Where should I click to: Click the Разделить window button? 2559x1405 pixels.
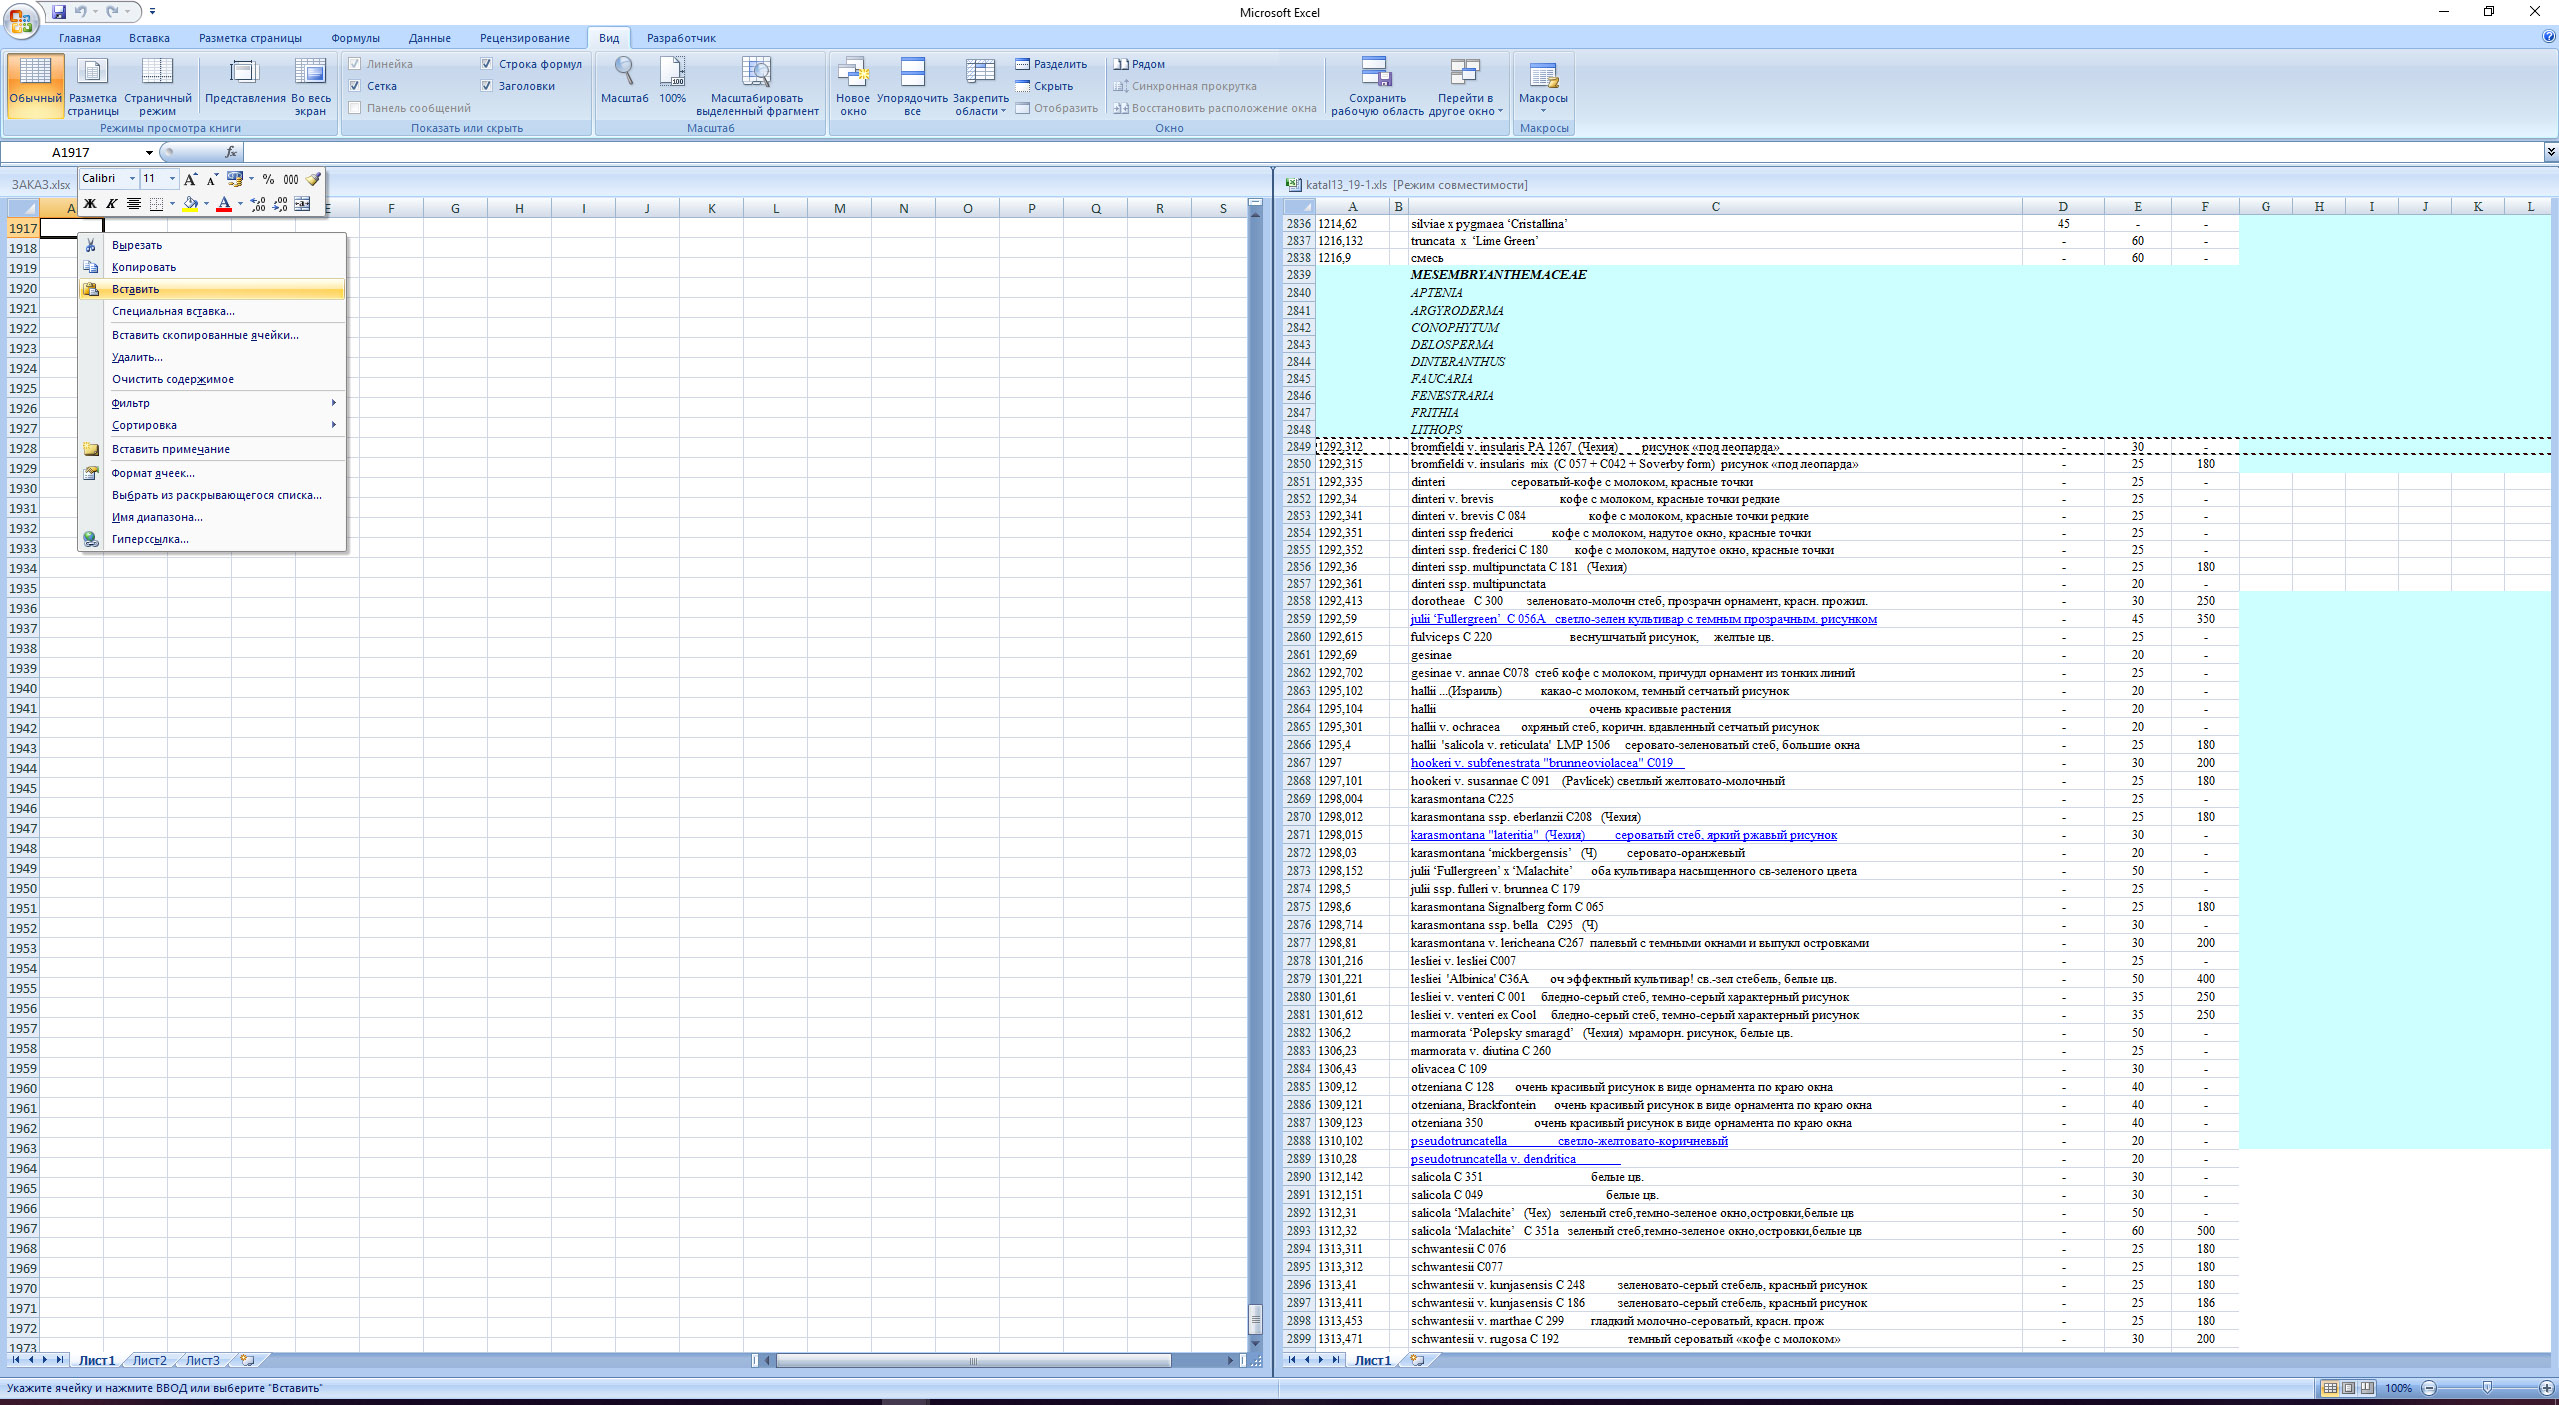(1051, 64)
